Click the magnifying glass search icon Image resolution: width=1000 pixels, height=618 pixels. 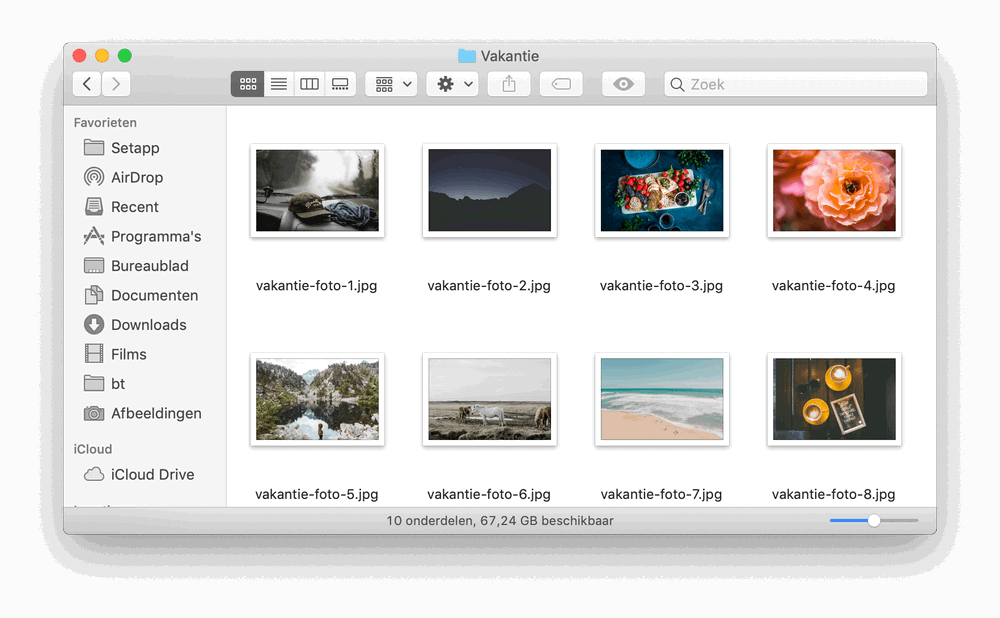[x=677, y=84]
